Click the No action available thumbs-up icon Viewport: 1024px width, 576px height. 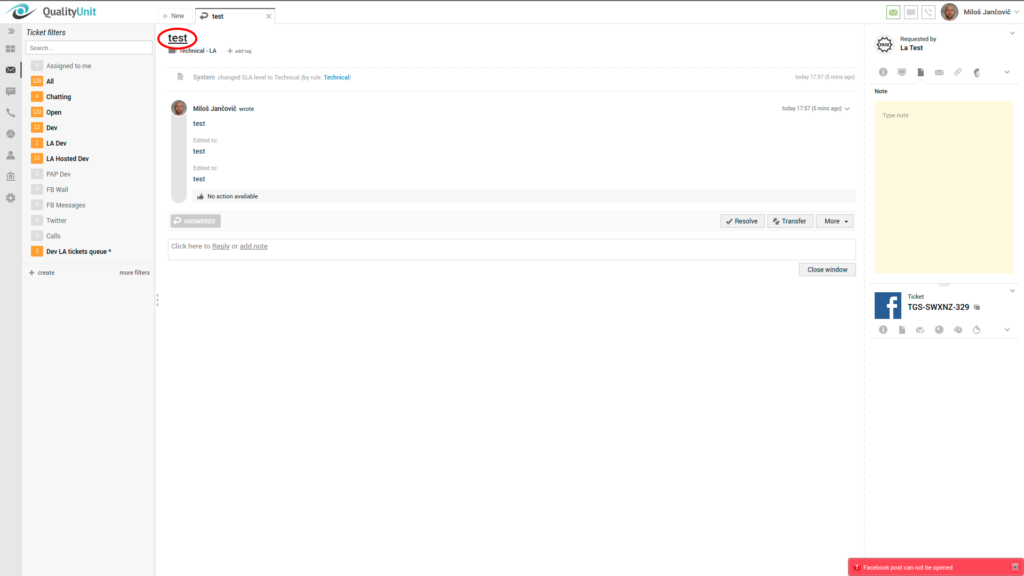point(200,197)
